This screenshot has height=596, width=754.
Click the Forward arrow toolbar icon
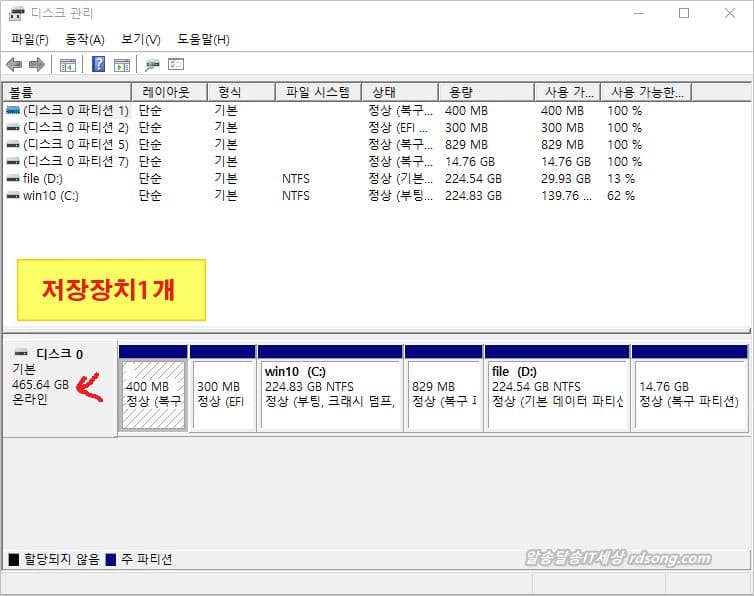[x=37, y=65]
